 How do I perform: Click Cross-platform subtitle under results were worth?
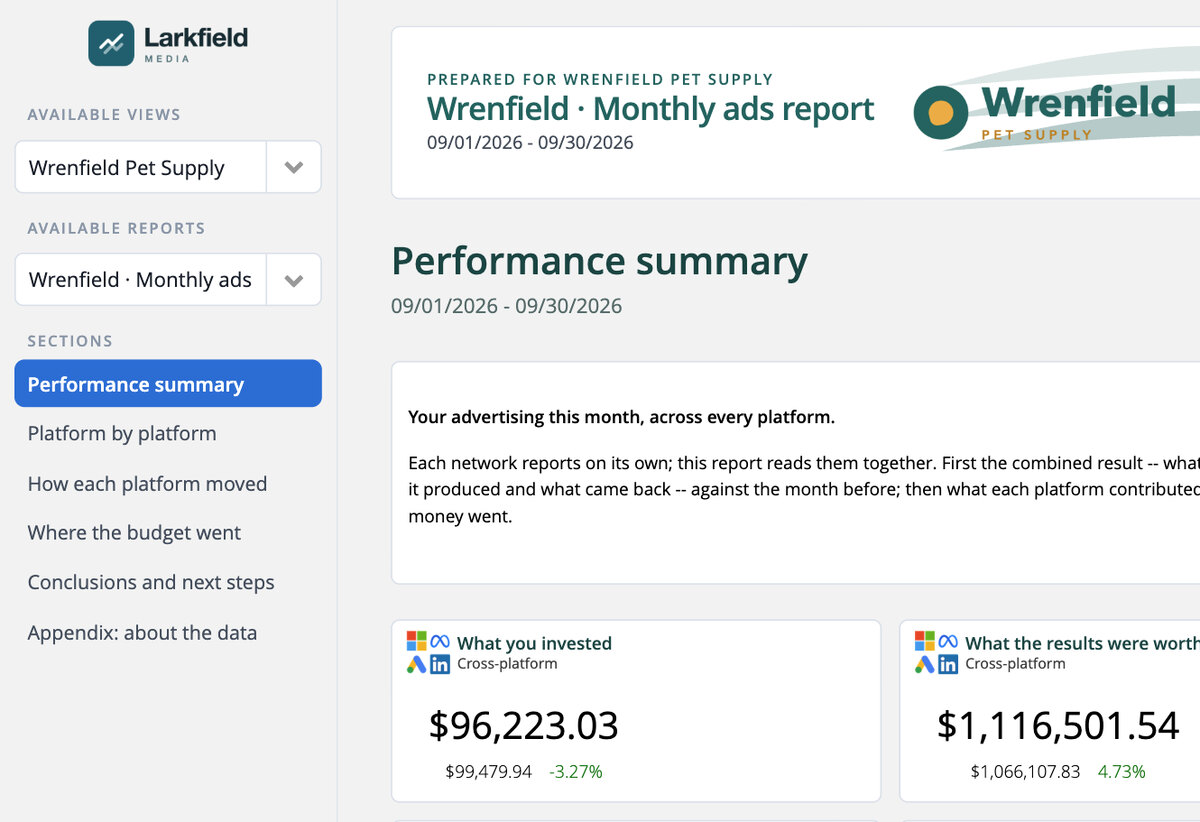click(1015, 664)
